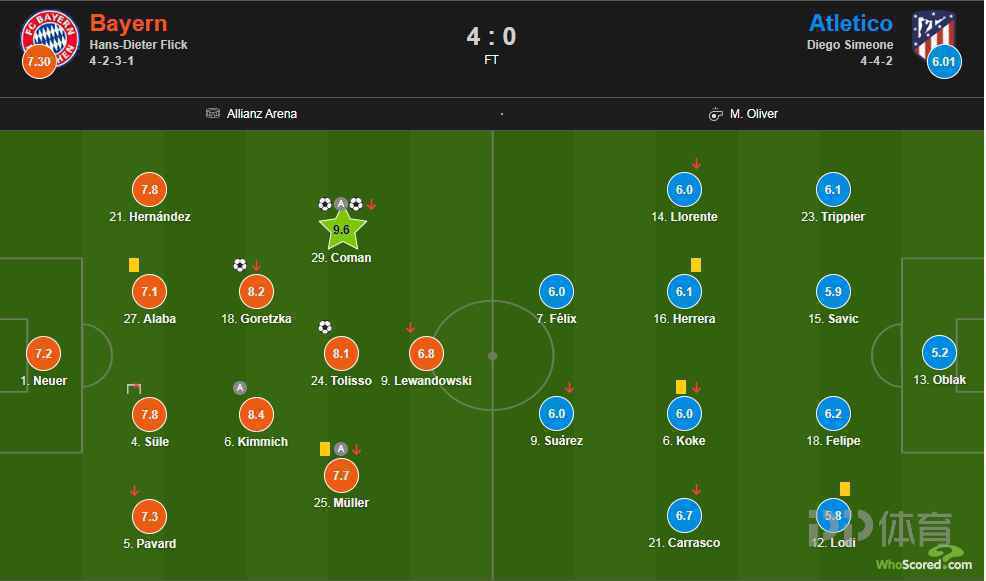
Task: Open Oblak's 5.2 rating circle
Action: click(939, 353)
